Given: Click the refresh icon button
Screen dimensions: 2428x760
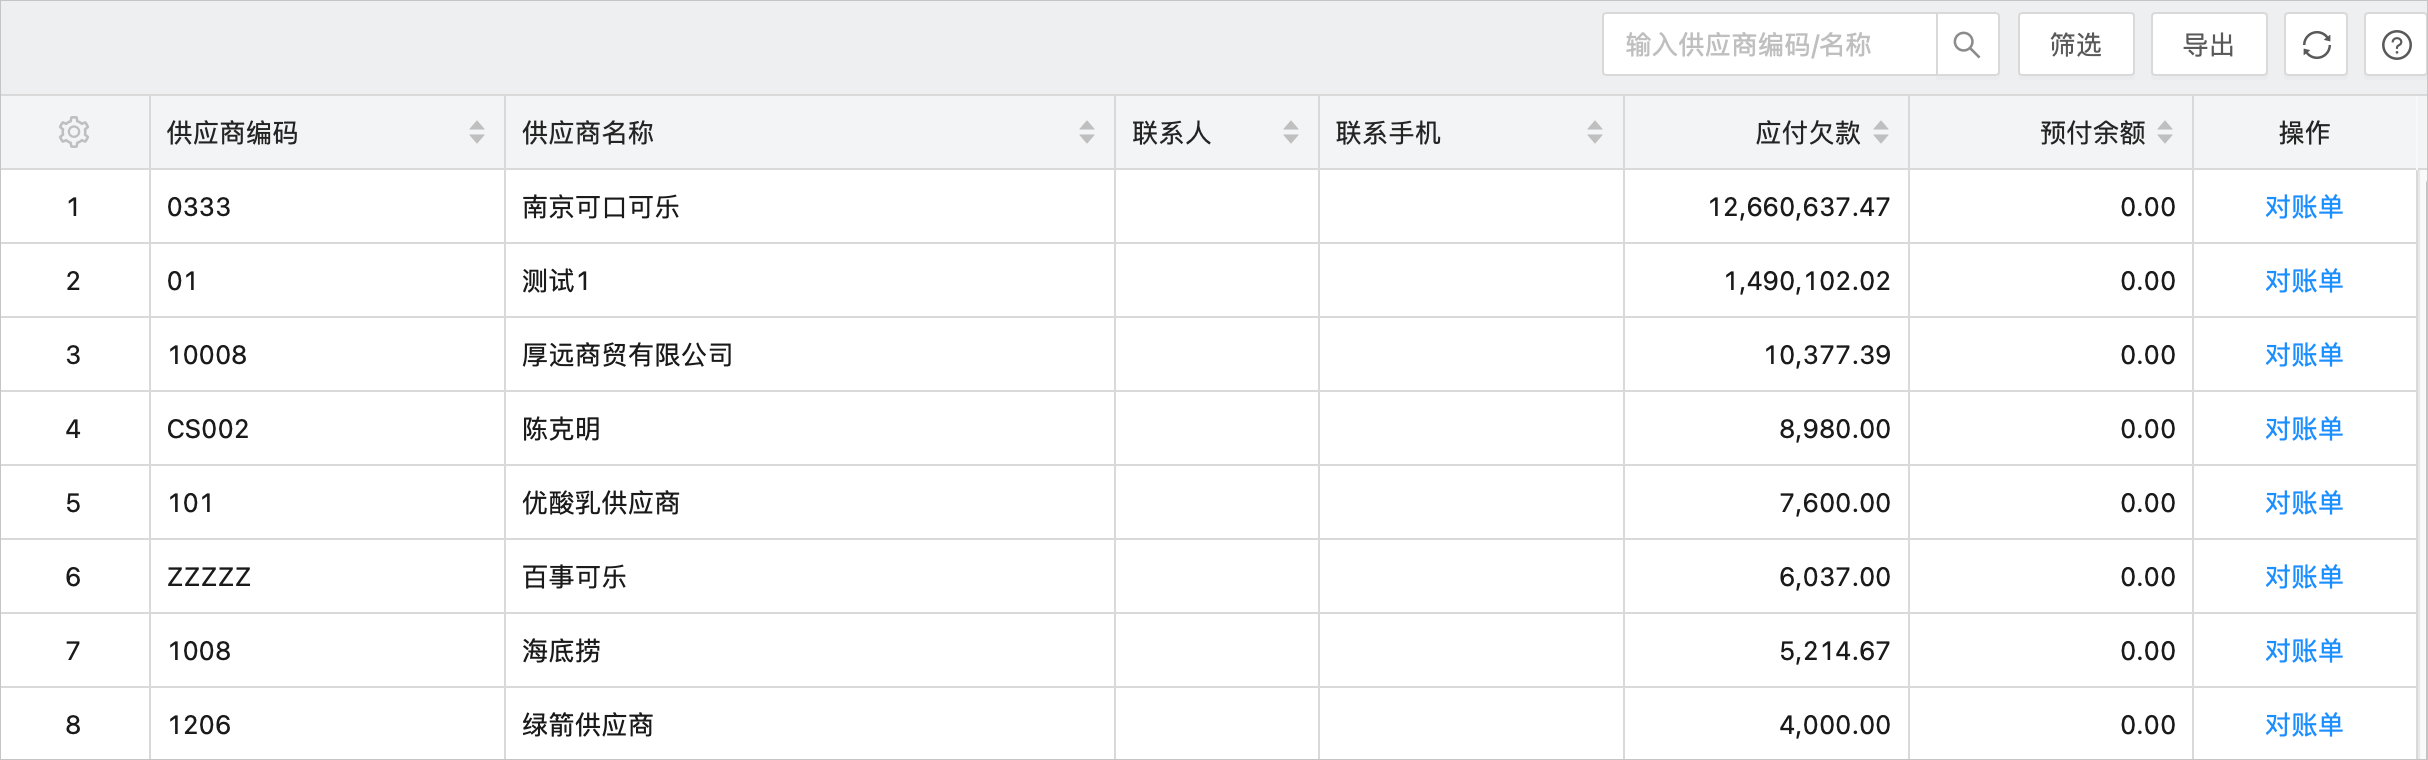Looking at the screenshot, I should pyautogui.click(x=2316, y=45).
